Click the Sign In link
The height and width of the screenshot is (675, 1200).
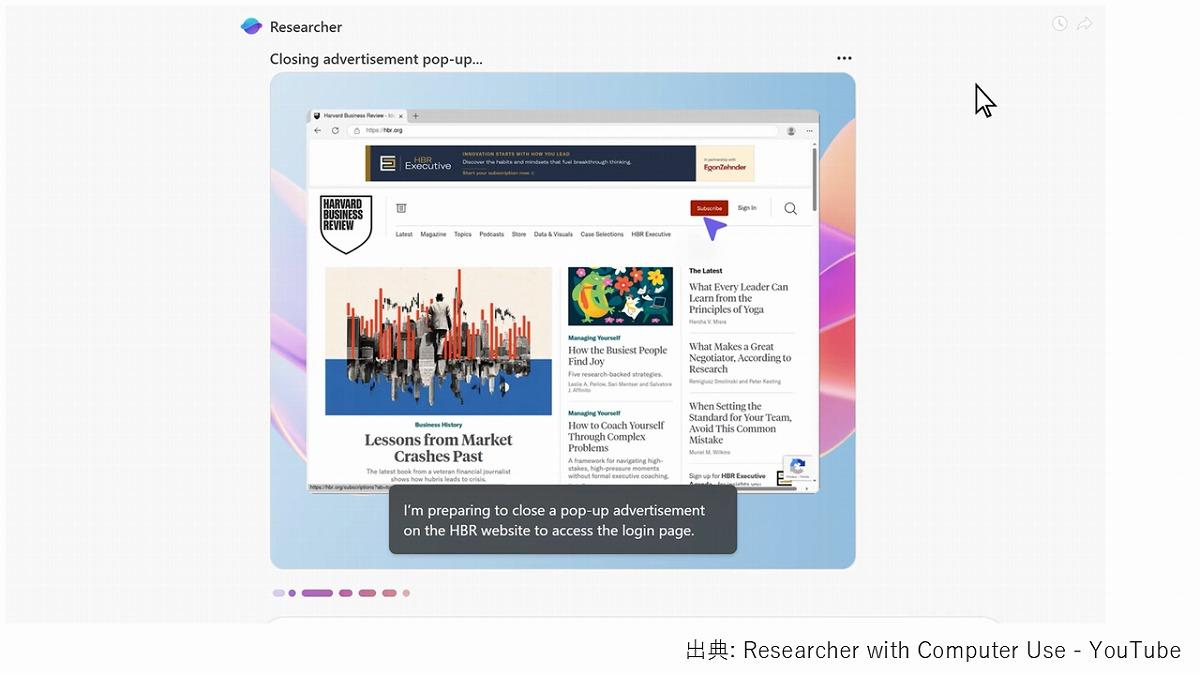747,208
